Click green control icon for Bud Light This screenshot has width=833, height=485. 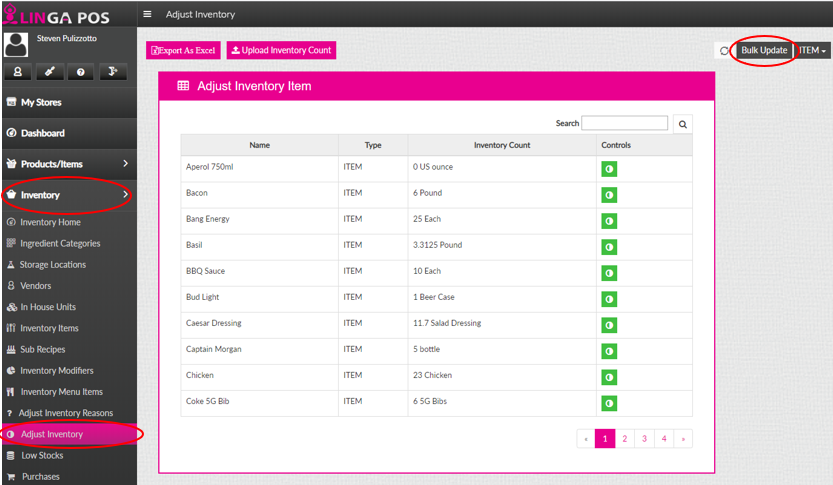tap(609, 299)
